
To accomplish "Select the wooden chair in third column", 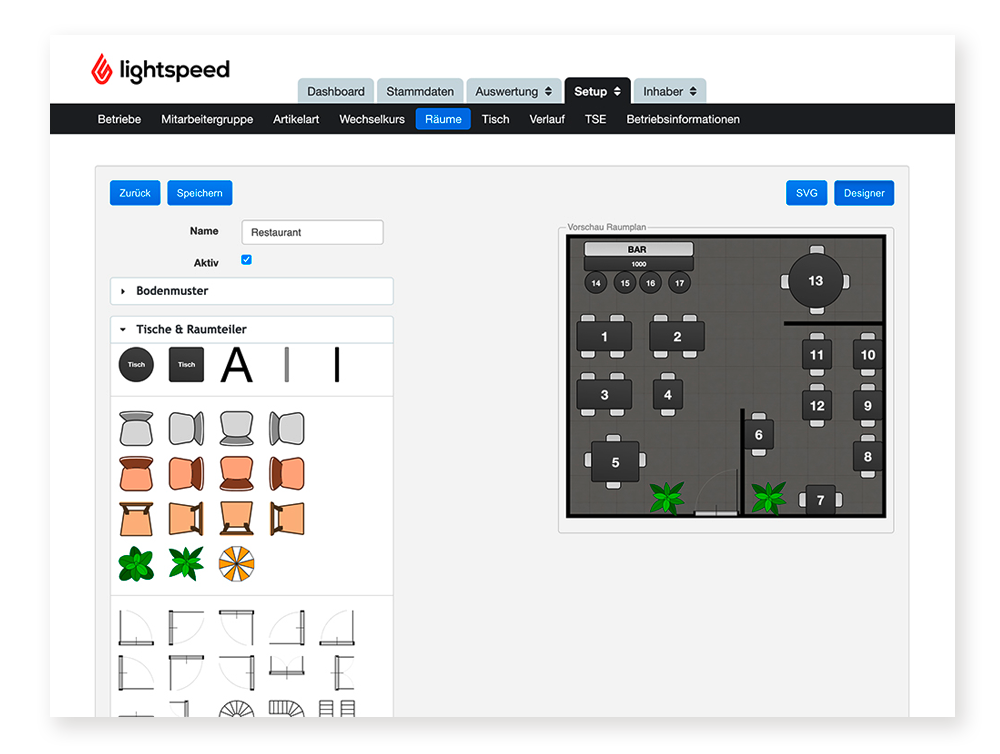I will 237,519.
